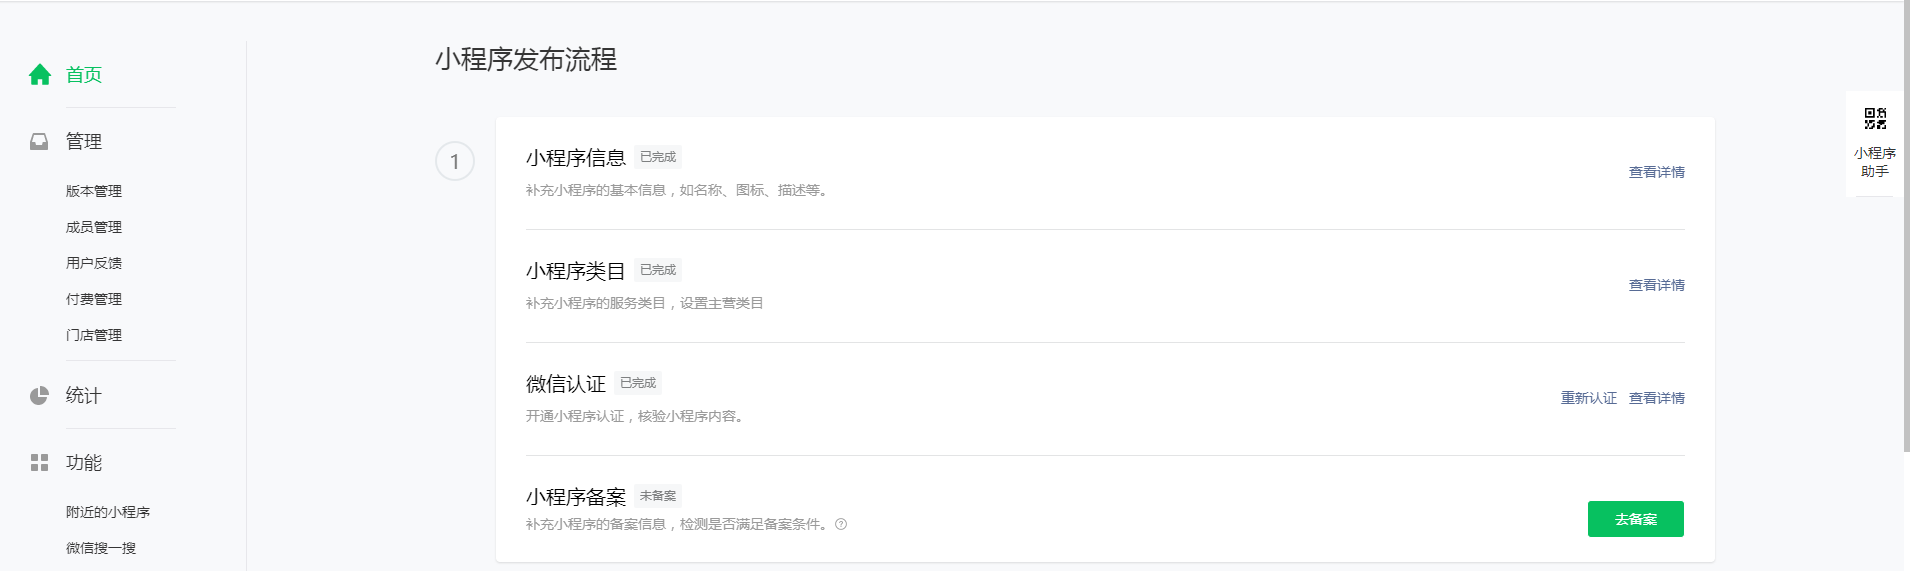Click the 小程序发布流程 page title

coord(526,60)
